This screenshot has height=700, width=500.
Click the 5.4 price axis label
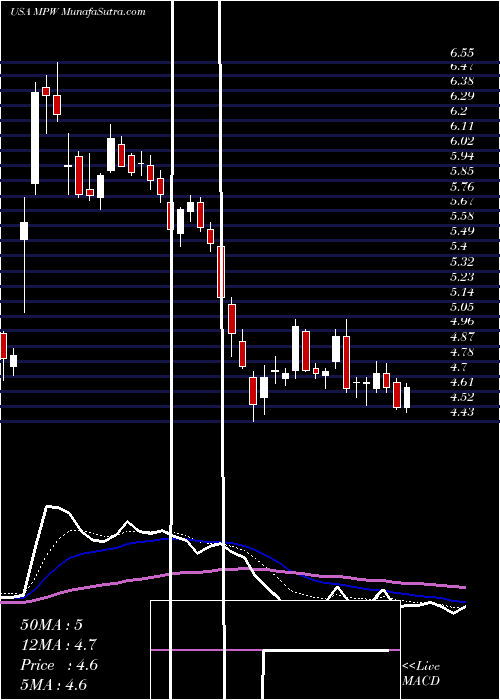458,246
